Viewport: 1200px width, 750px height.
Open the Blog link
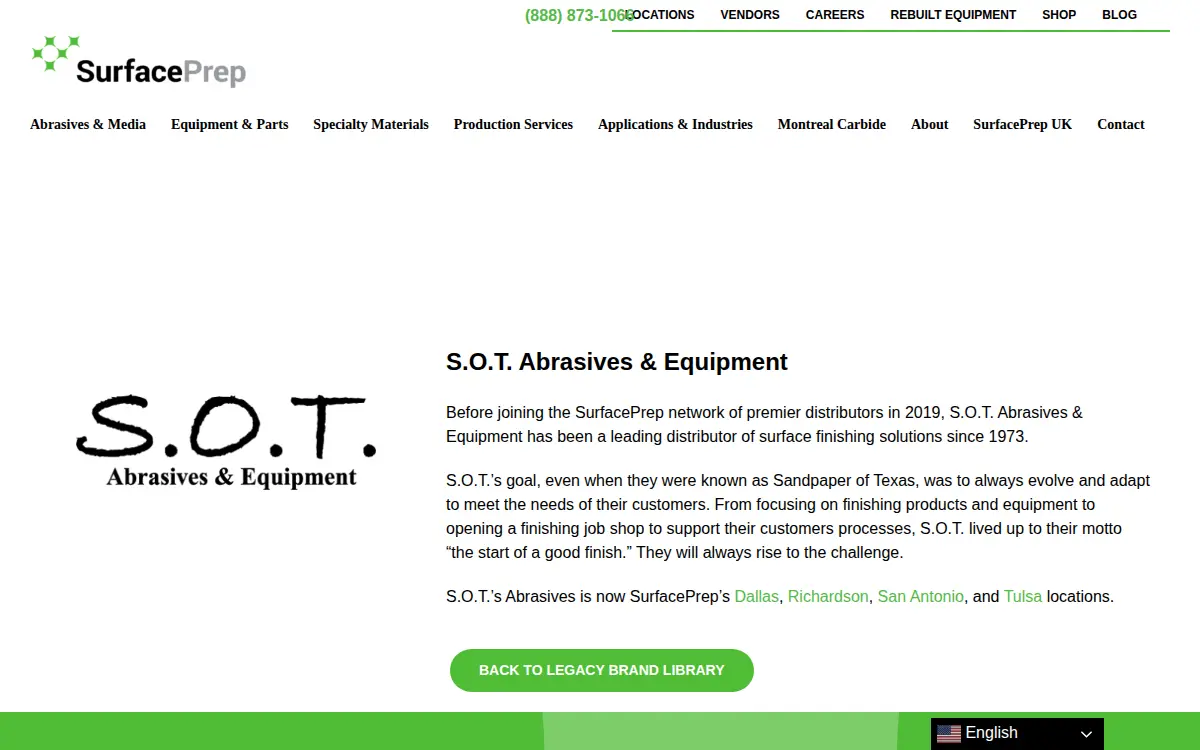click(1119, 15)
